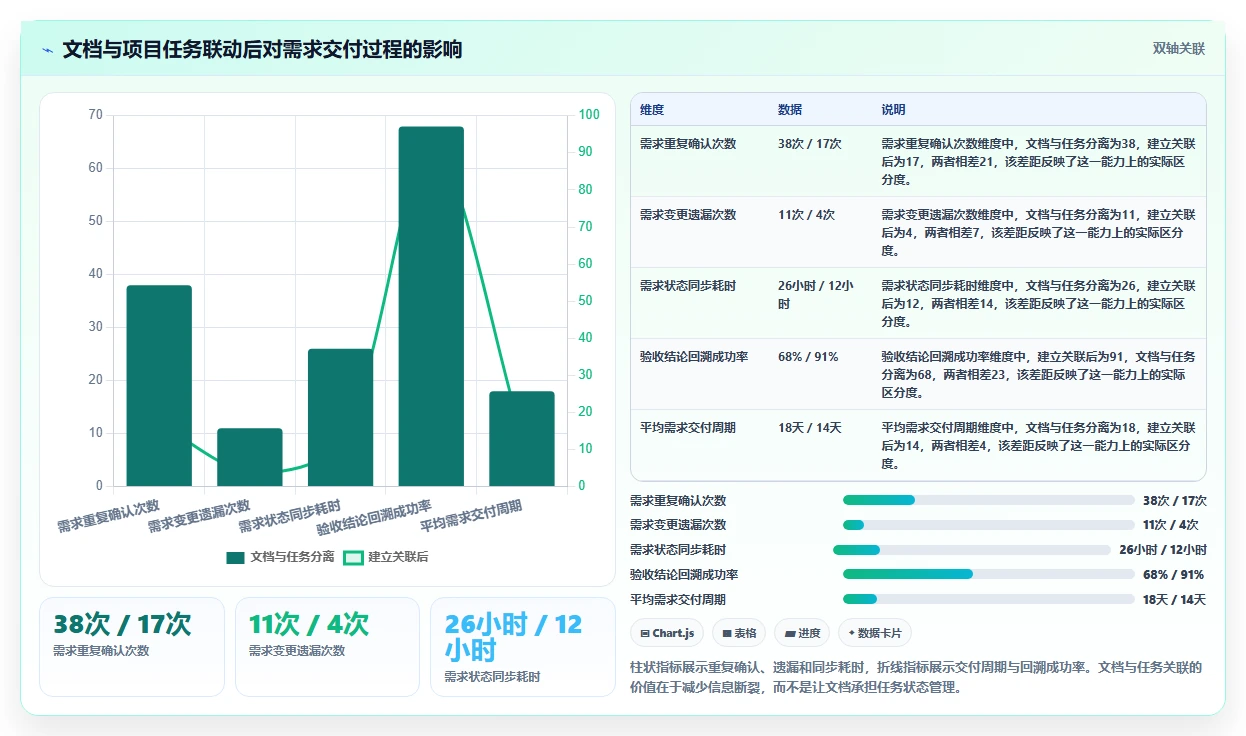Click the icon inside 进度 tag

point(789,633)
